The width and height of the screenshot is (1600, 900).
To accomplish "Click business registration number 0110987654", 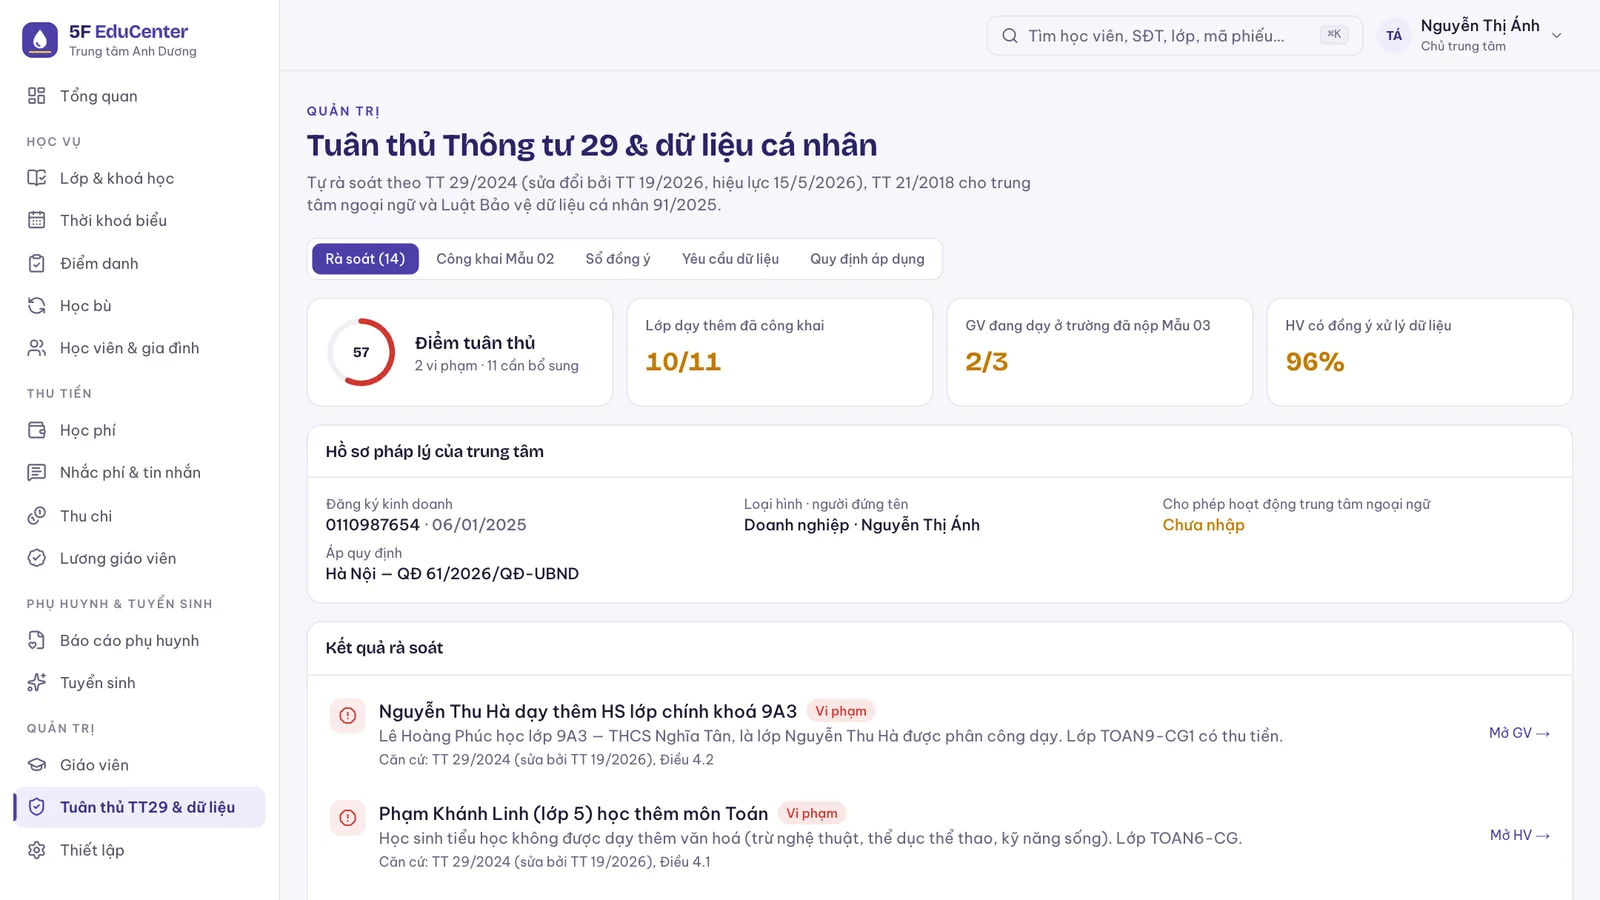I will point(372,525).
